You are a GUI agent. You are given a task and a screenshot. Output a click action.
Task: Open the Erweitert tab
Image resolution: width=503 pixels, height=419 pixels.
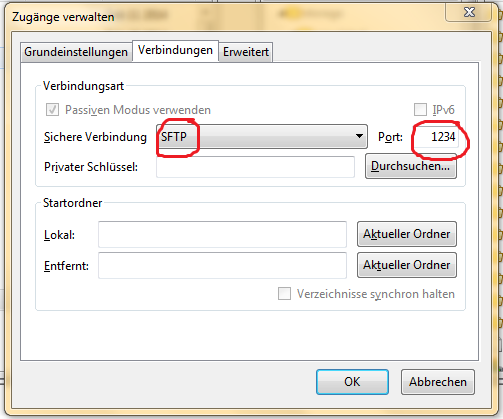coord(246,52)
